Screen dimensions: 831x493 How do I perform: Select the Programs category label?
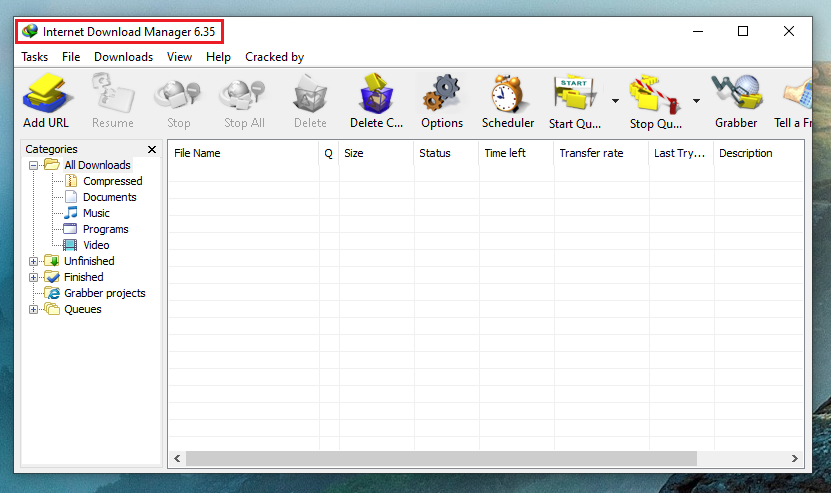coord(105,229)
